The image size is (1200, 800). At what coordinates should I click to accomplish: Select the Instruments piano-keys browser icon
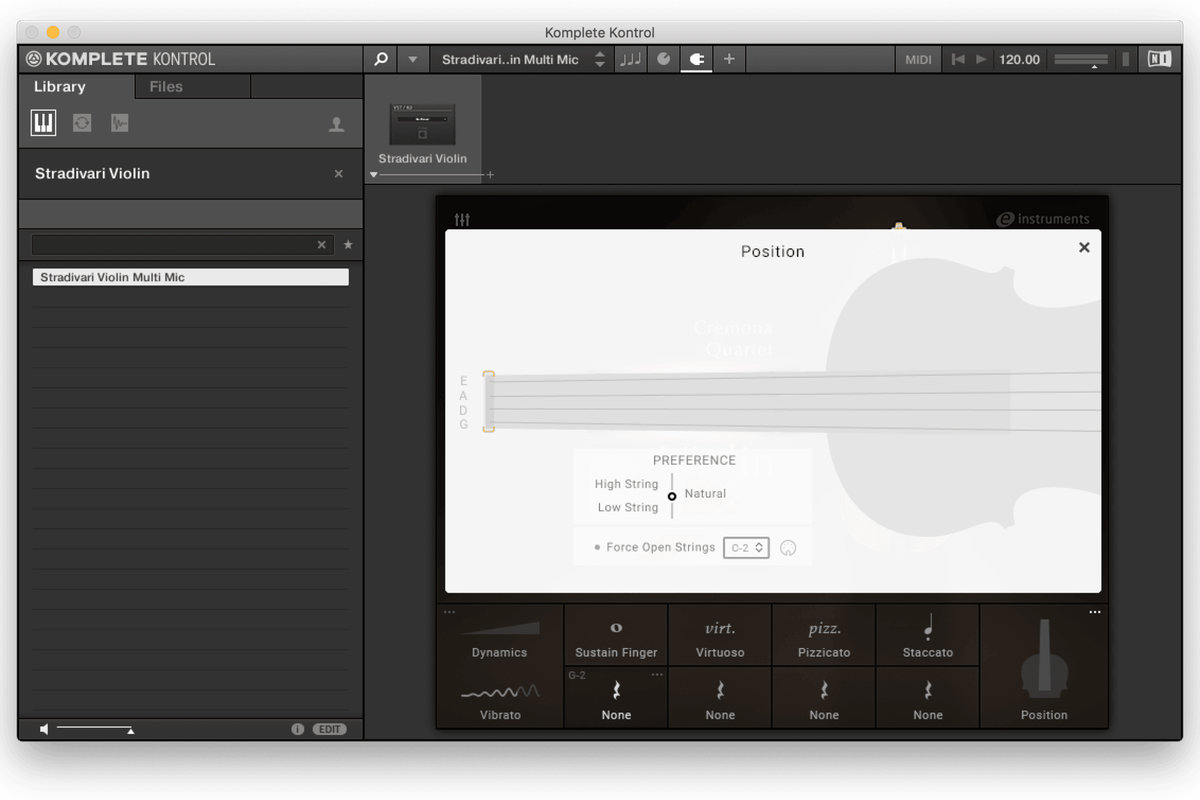click(44, 123)
